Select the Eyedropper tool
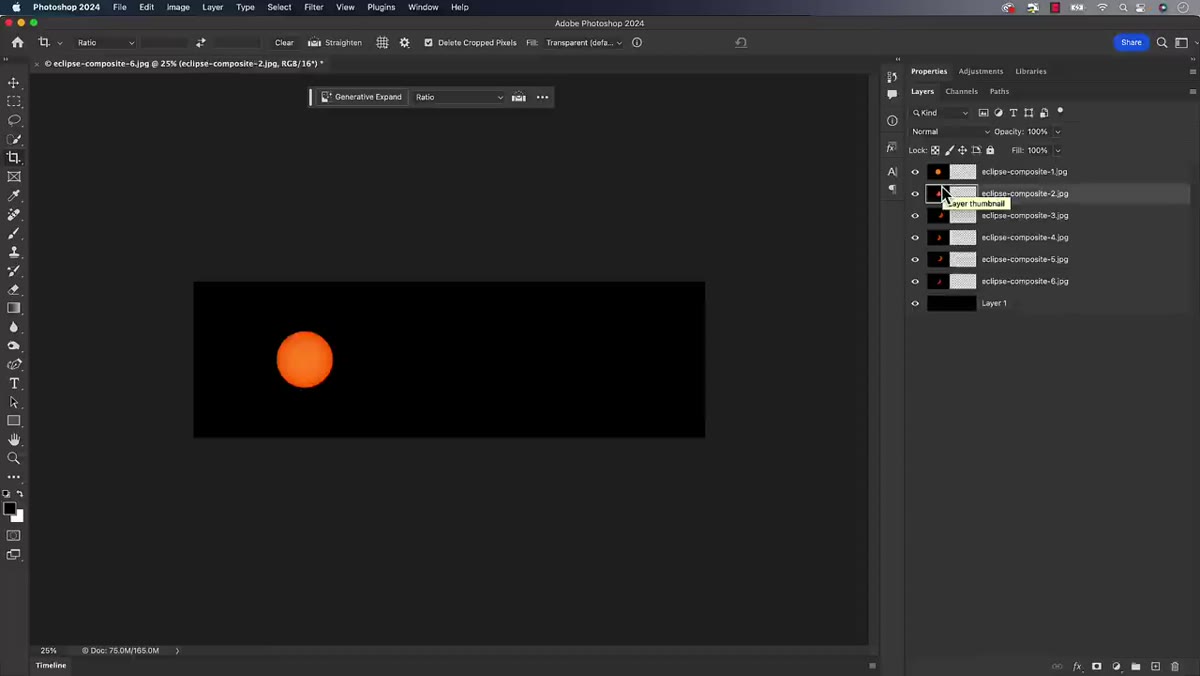The image size is (1200, 676). click(14, 196)
